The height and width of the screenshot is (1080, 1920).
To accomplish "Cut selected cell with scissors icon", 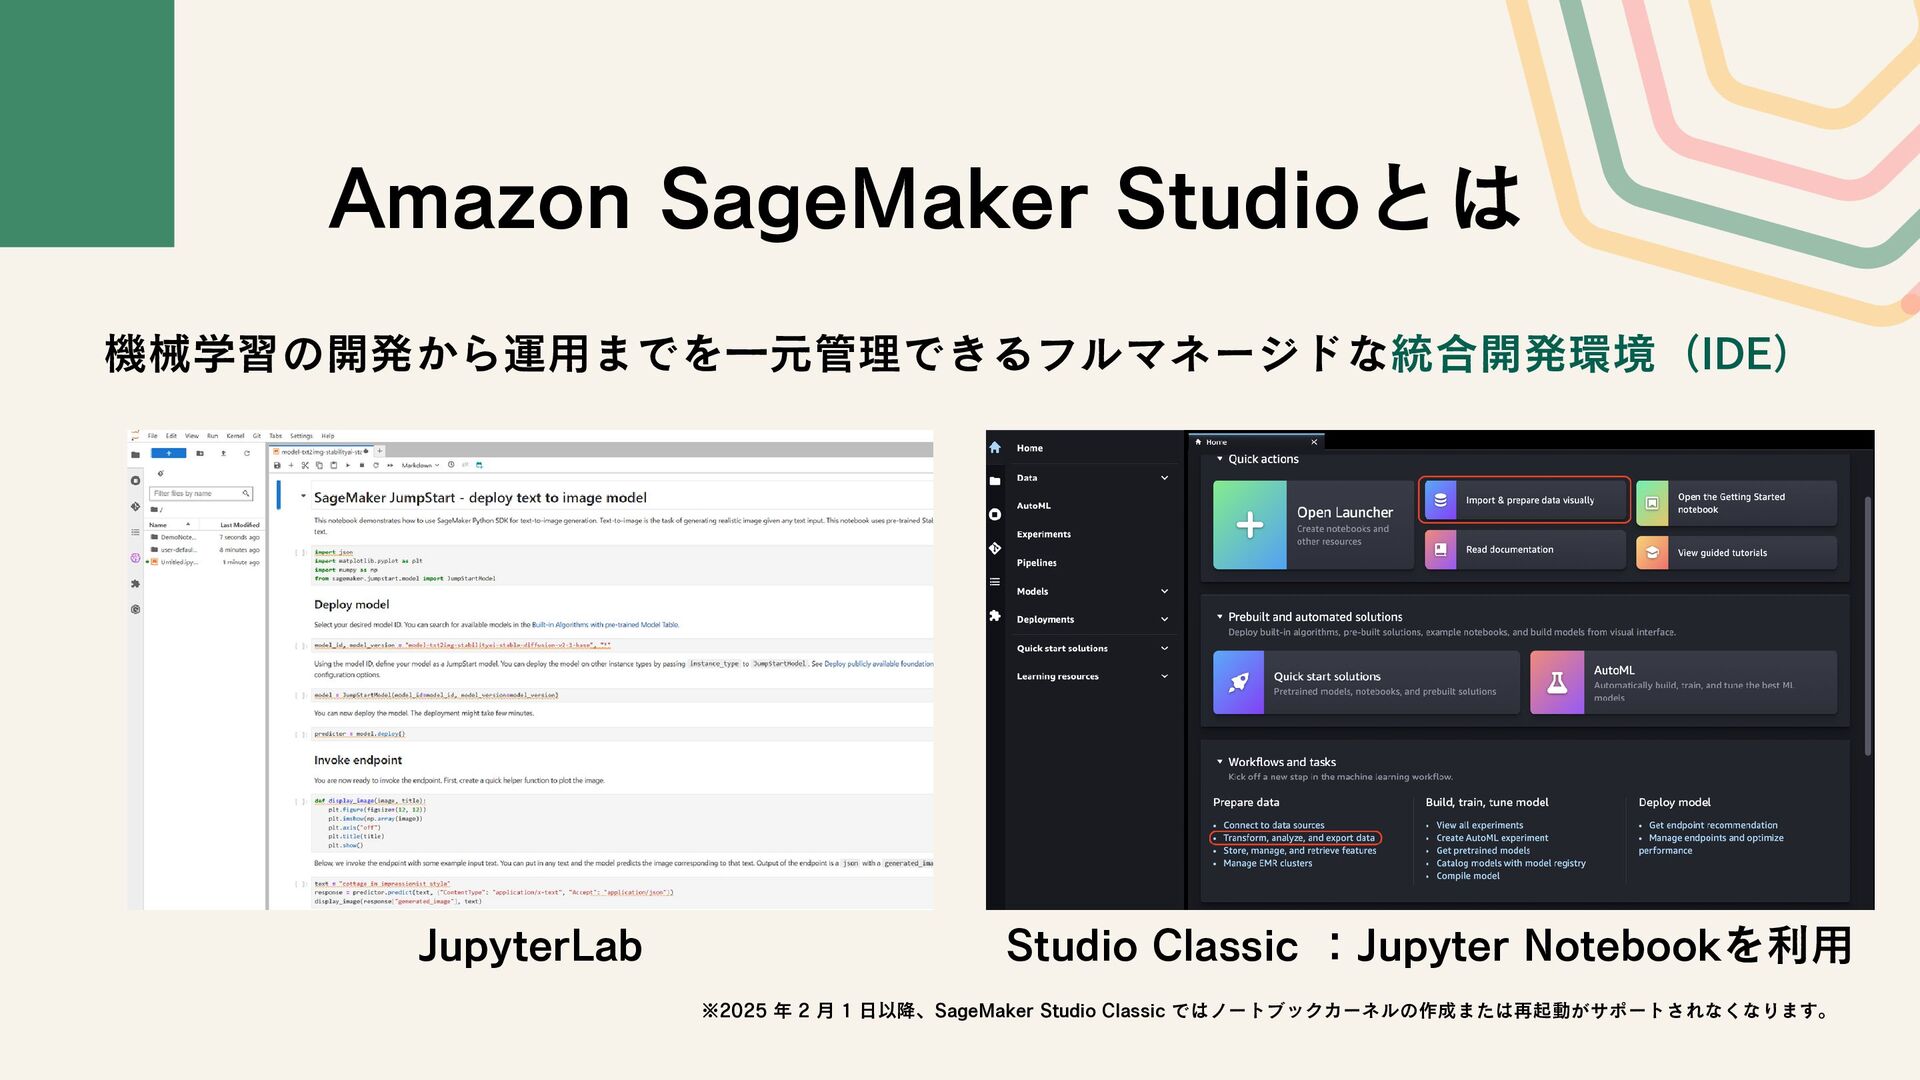I will click(305, 465).
